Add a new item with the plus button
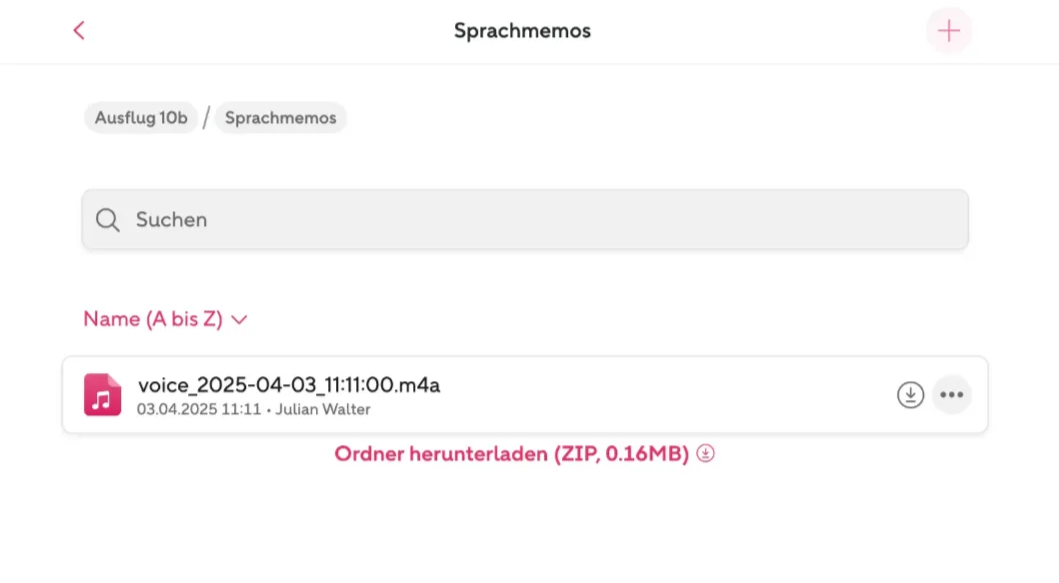The height and width of the screenshot is (583, 1059). (x=948, y=30)
